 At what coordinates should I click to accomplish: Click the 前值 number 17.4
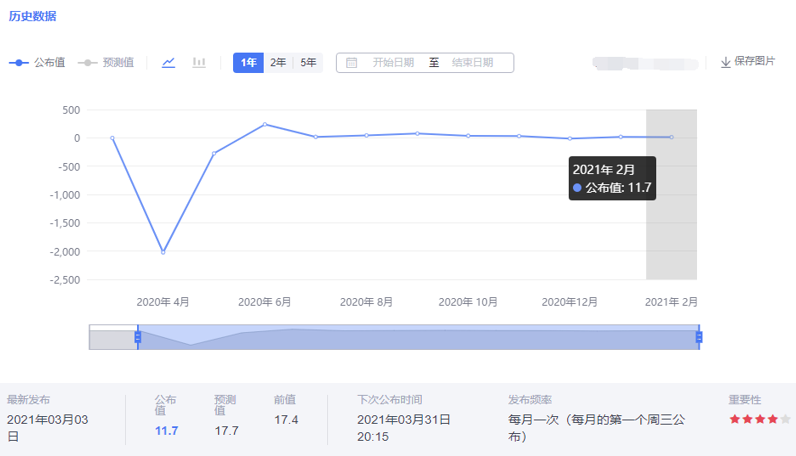286,420
